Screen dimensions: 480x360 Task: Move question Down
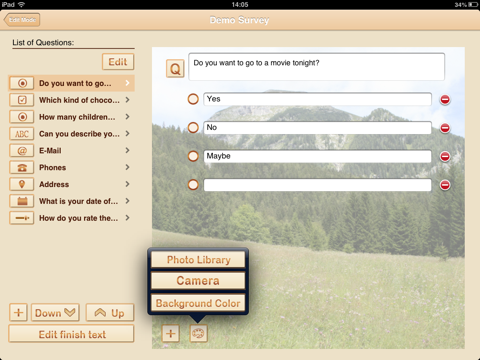click(55, 313)
